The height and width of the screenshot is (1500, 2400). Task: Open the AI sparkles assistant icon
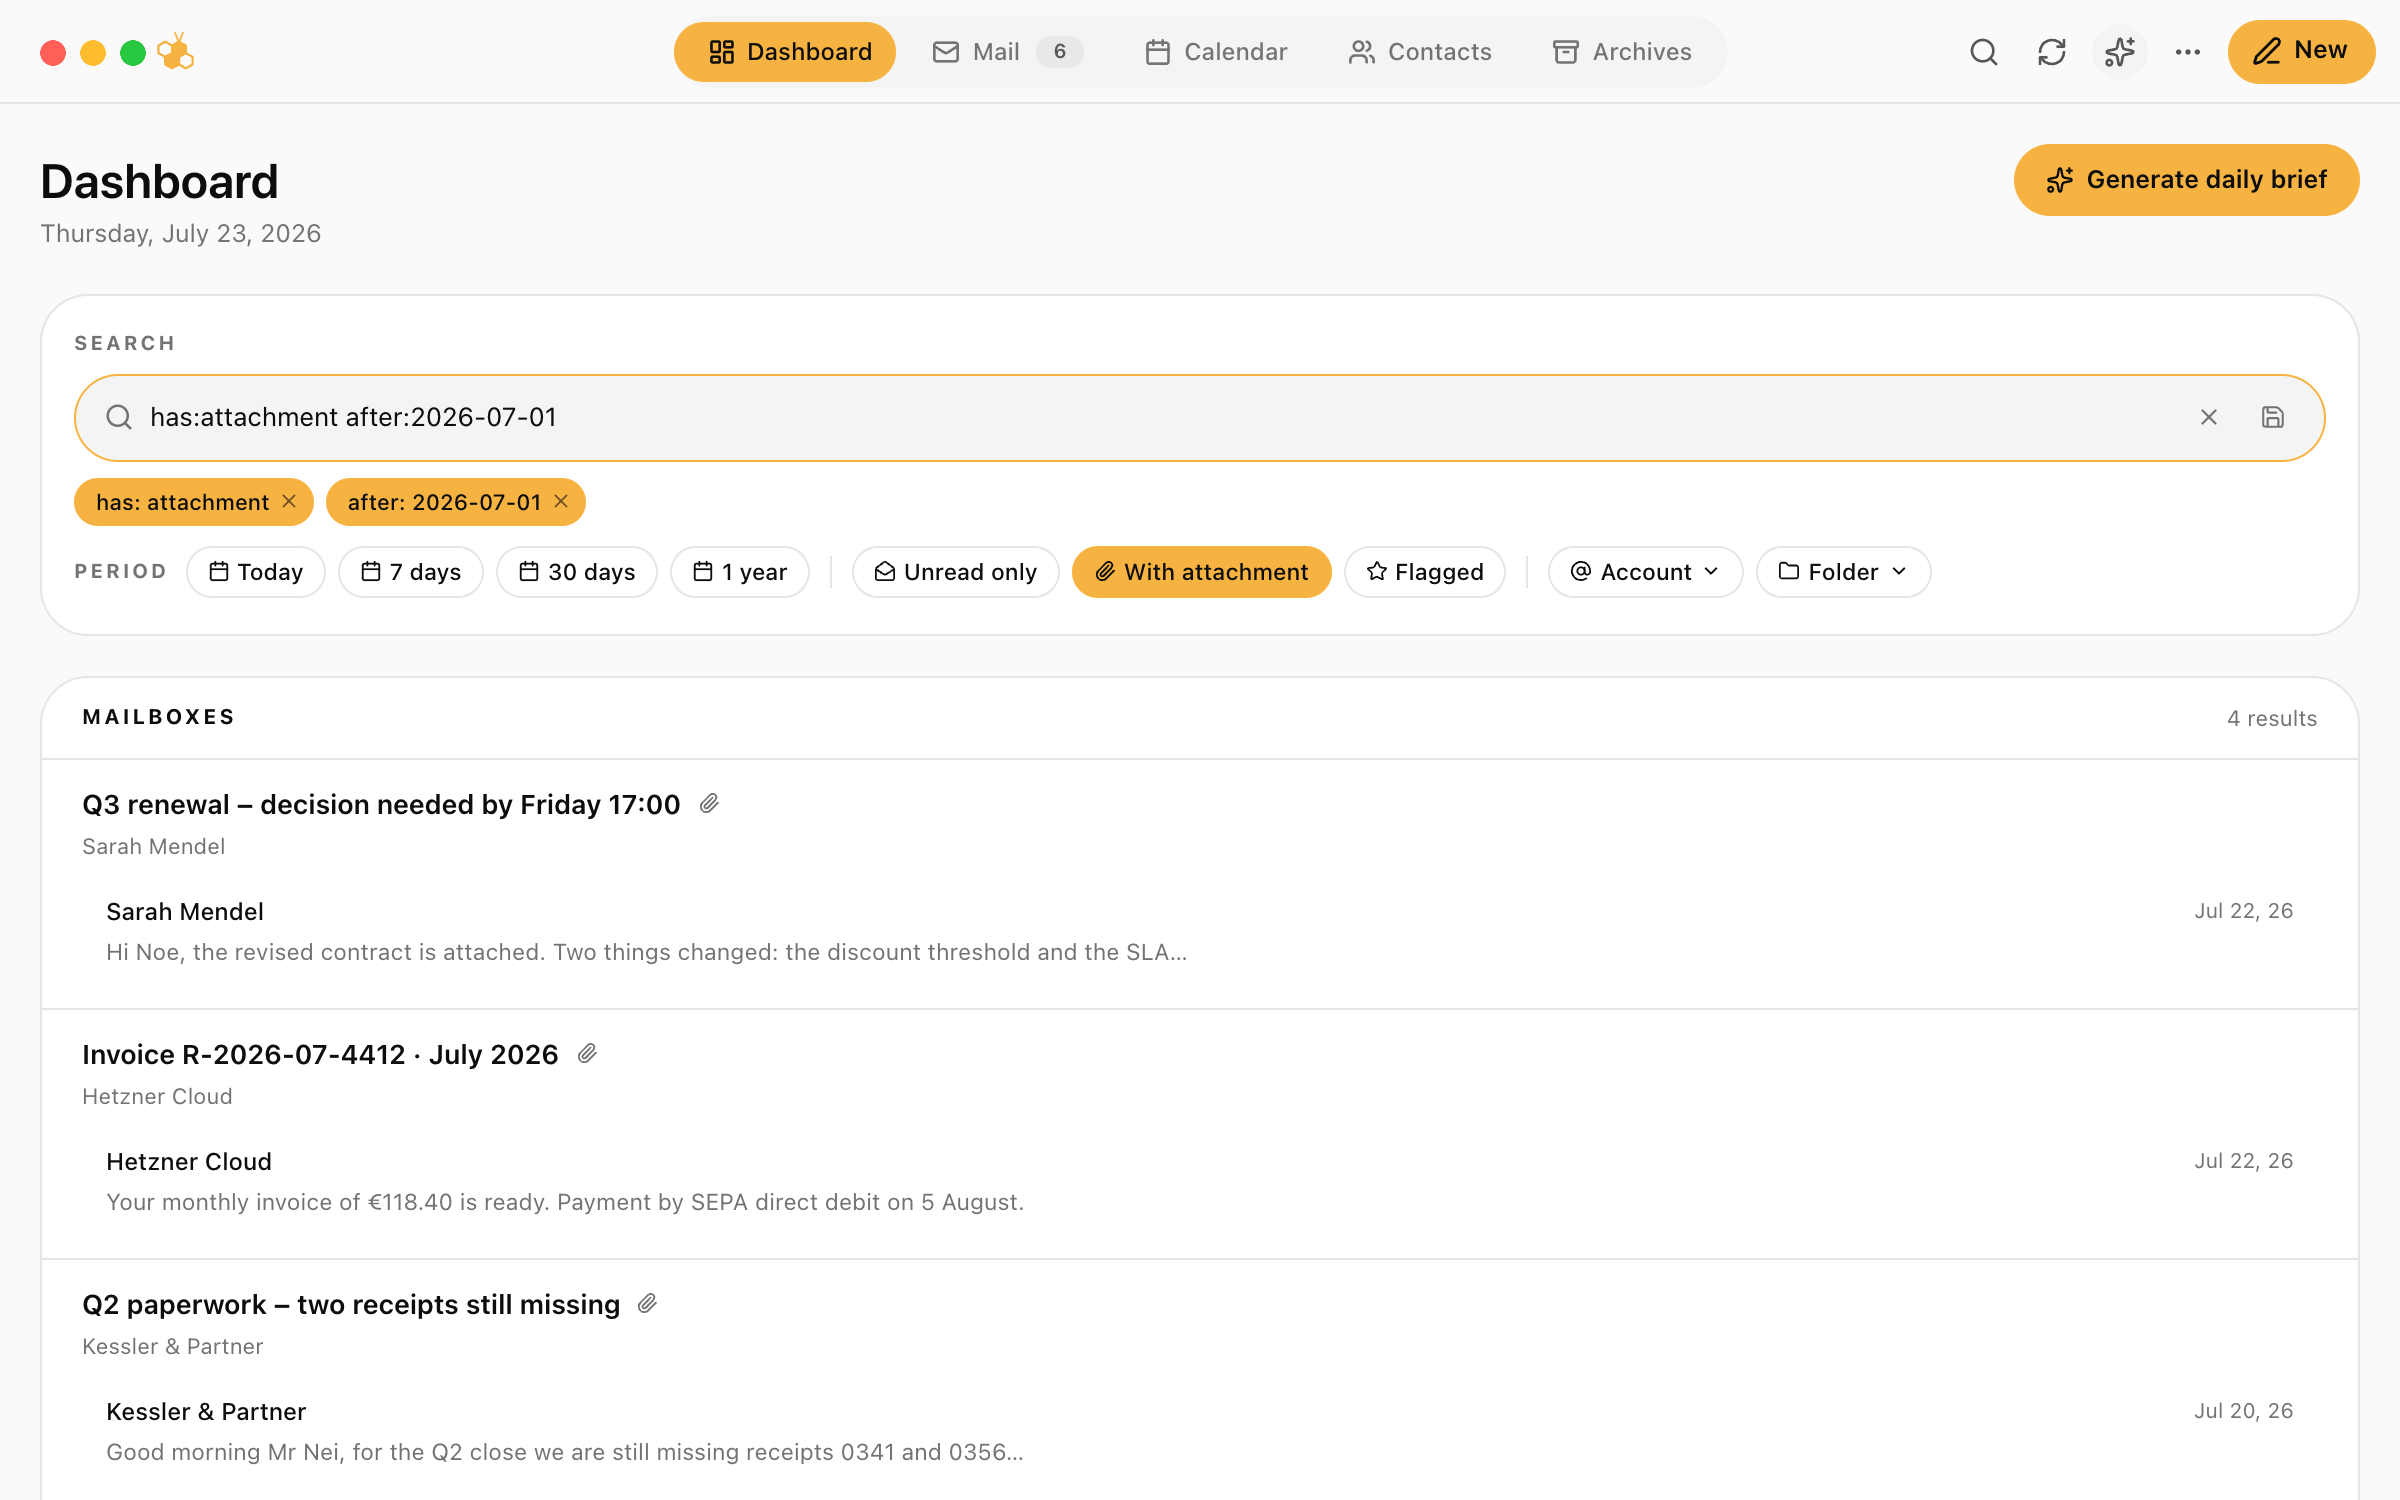(x=2120, y=52)
